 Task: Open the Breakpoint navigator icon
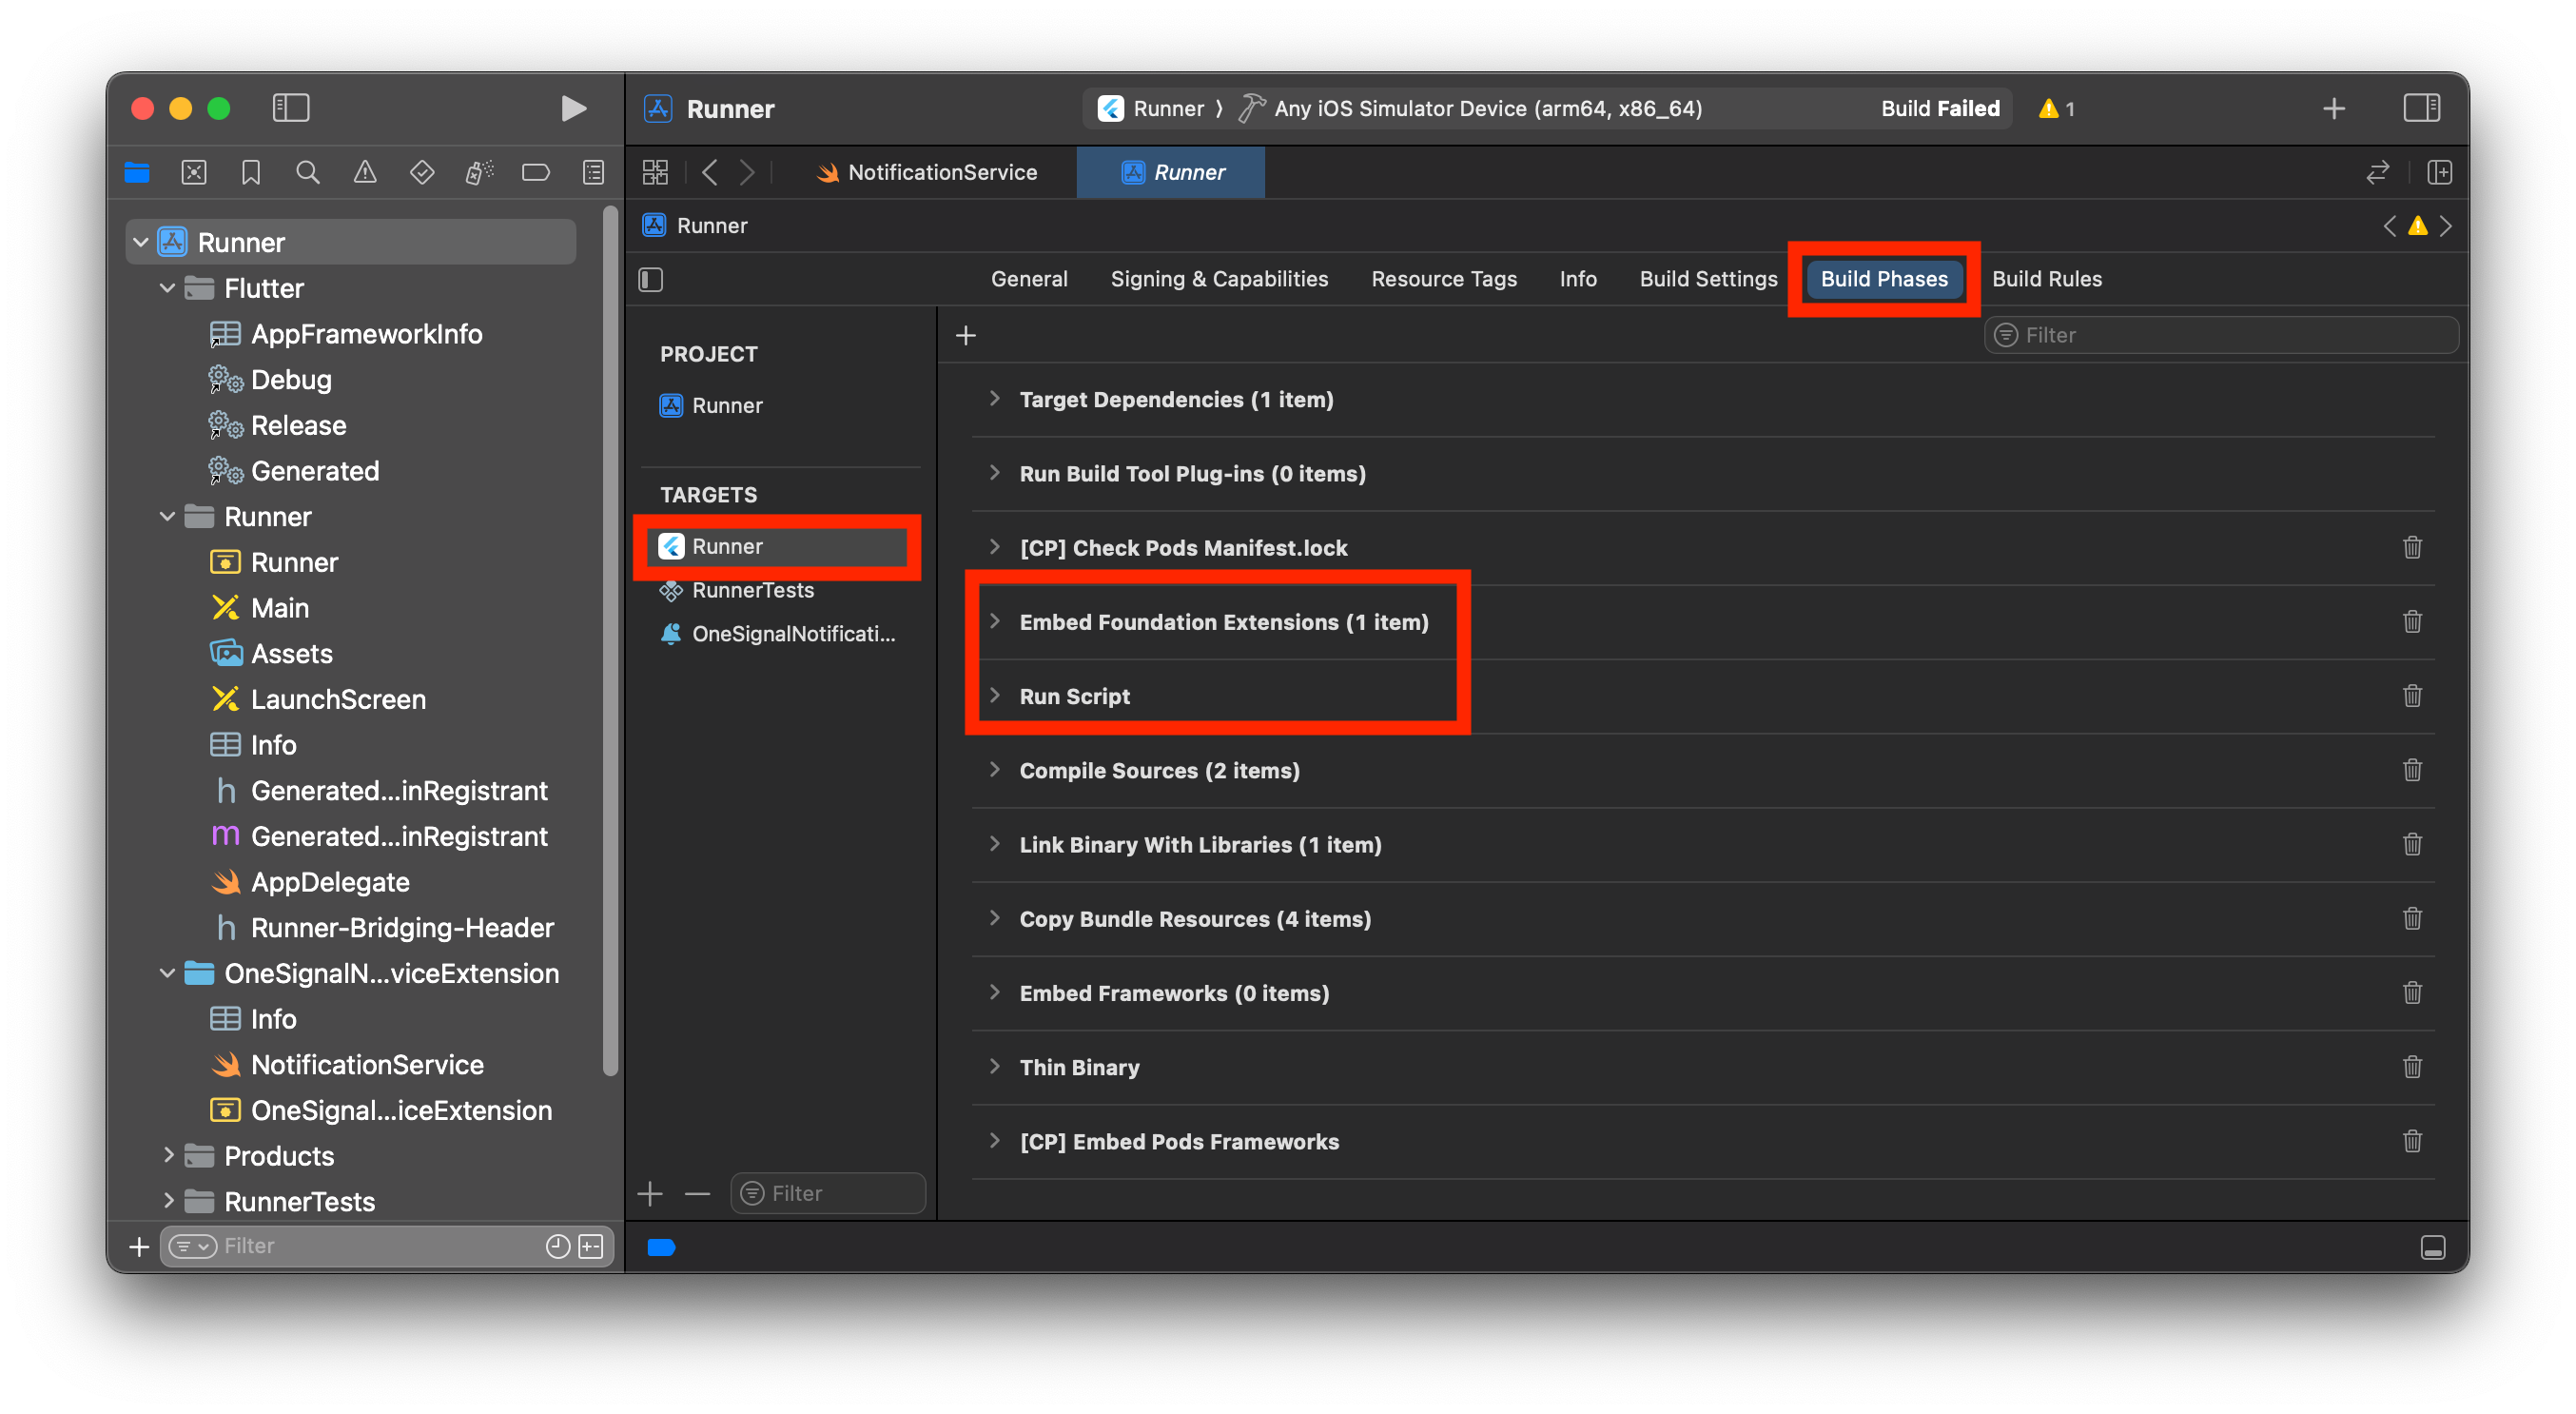[536, 172]
